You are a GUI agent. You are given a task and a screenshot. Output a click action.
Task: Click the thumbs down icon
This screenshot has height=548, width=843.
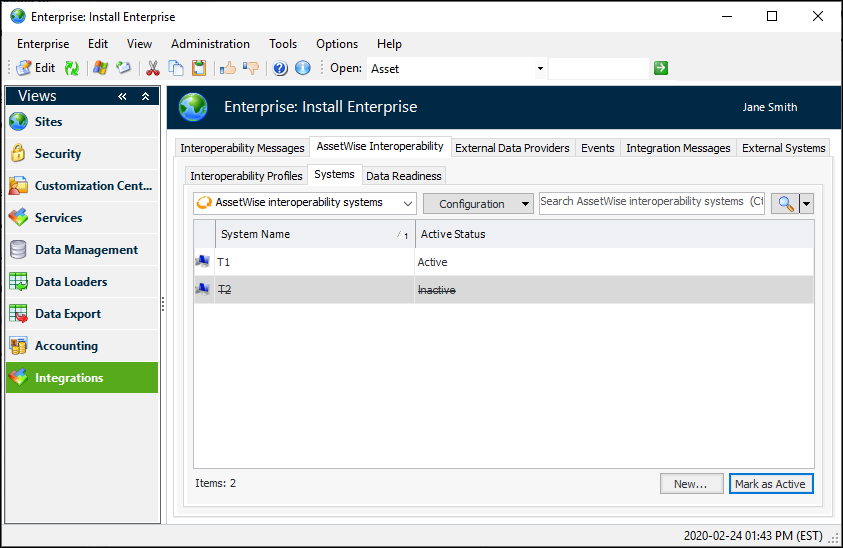(x=250, y=68)
